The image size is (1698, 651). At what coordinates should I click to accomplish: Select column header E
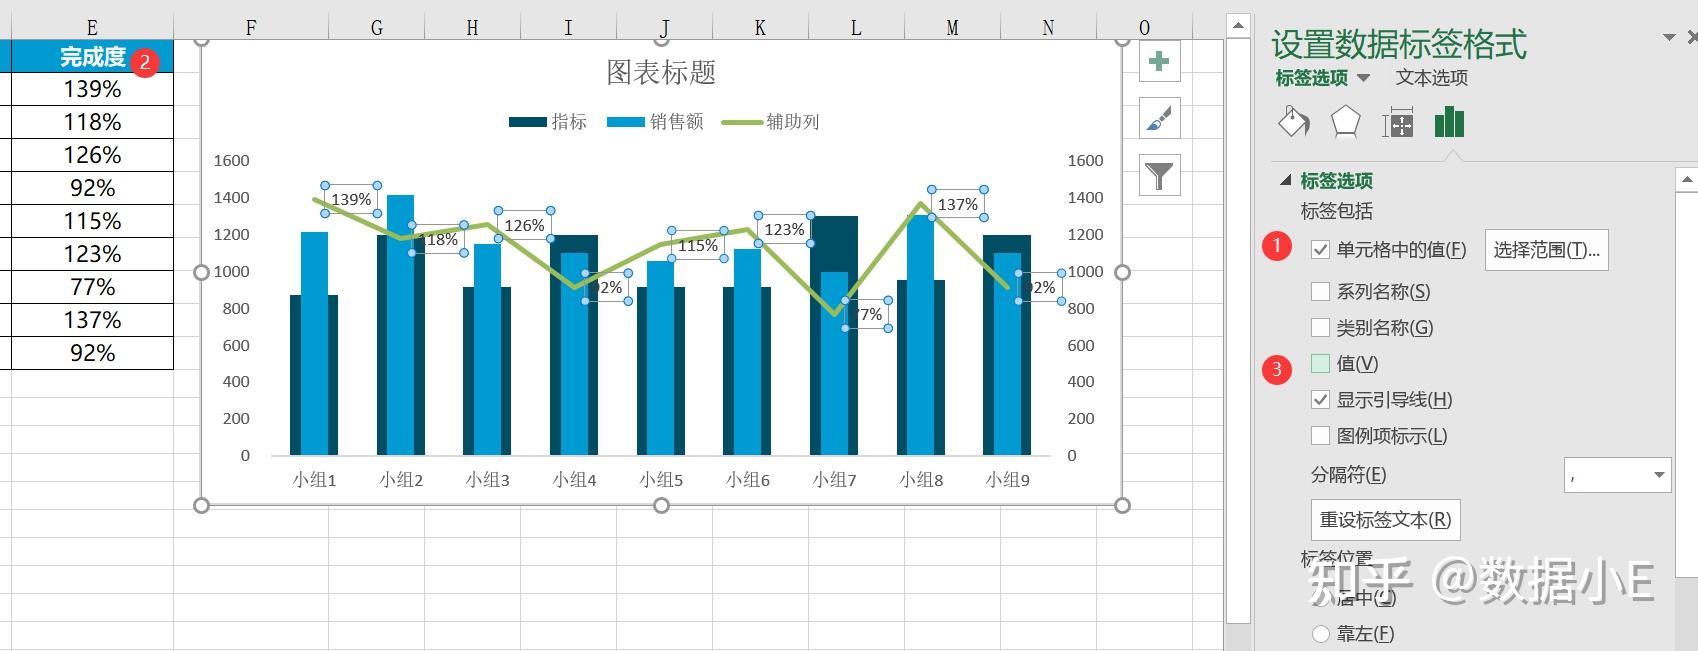pyautogui.click(x=92, y=28)
